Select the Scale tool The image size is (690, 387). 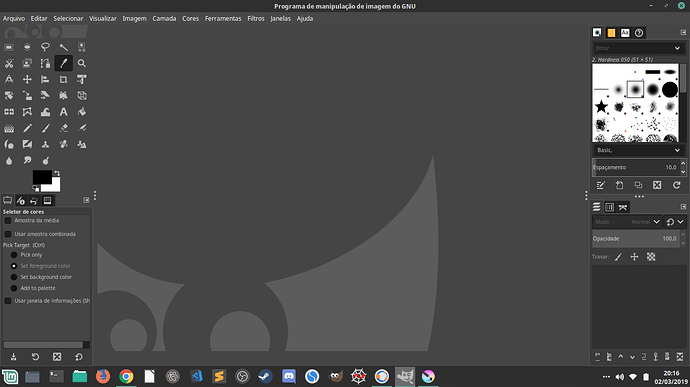(x=27, y=96)
